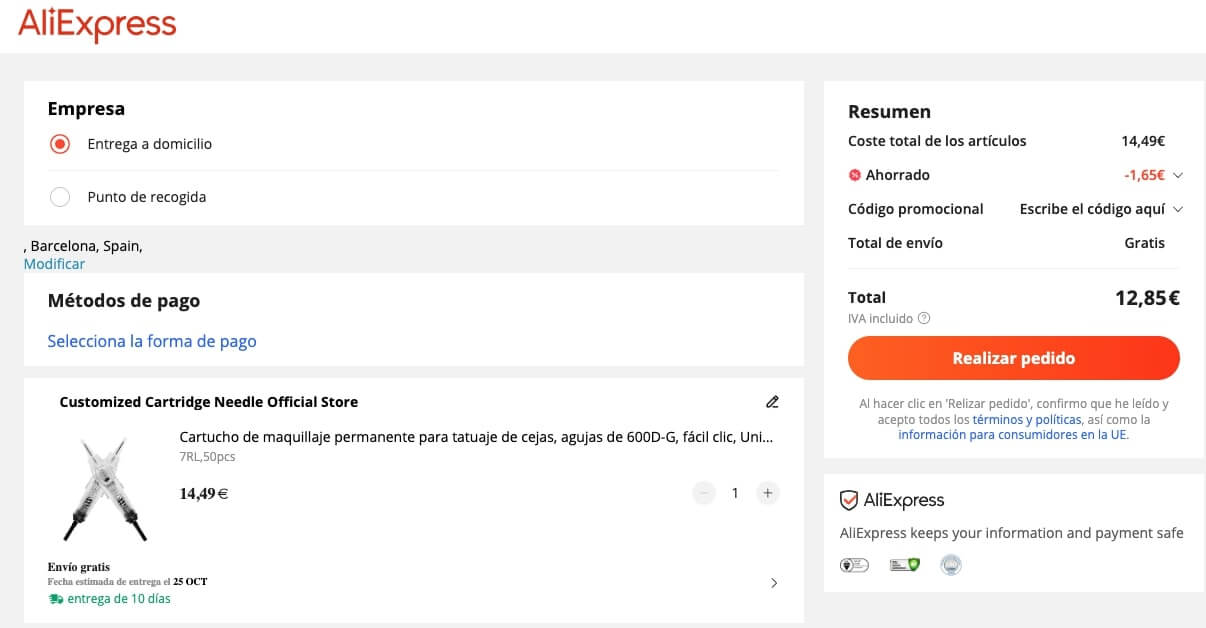This screenshot has height=628, width=1206.
Task: Click the red discount badge next to Ahorrado
Action: [855, 175]
